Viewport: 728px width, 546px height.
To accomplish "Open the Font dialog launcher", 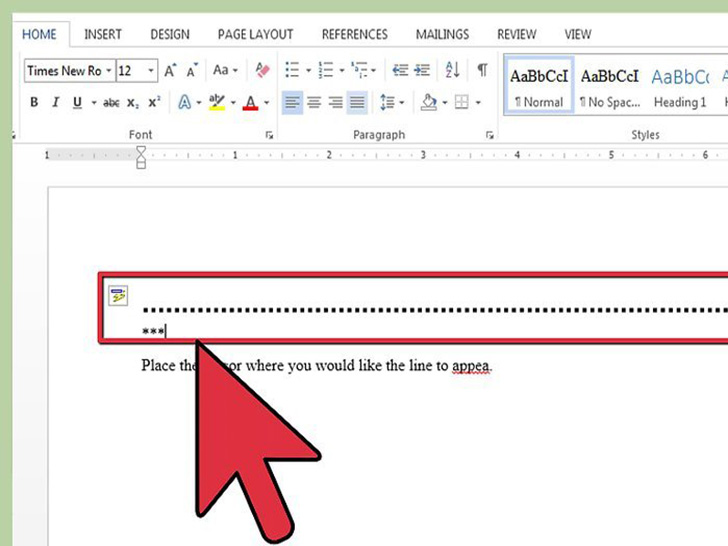I will click(269, 135).
